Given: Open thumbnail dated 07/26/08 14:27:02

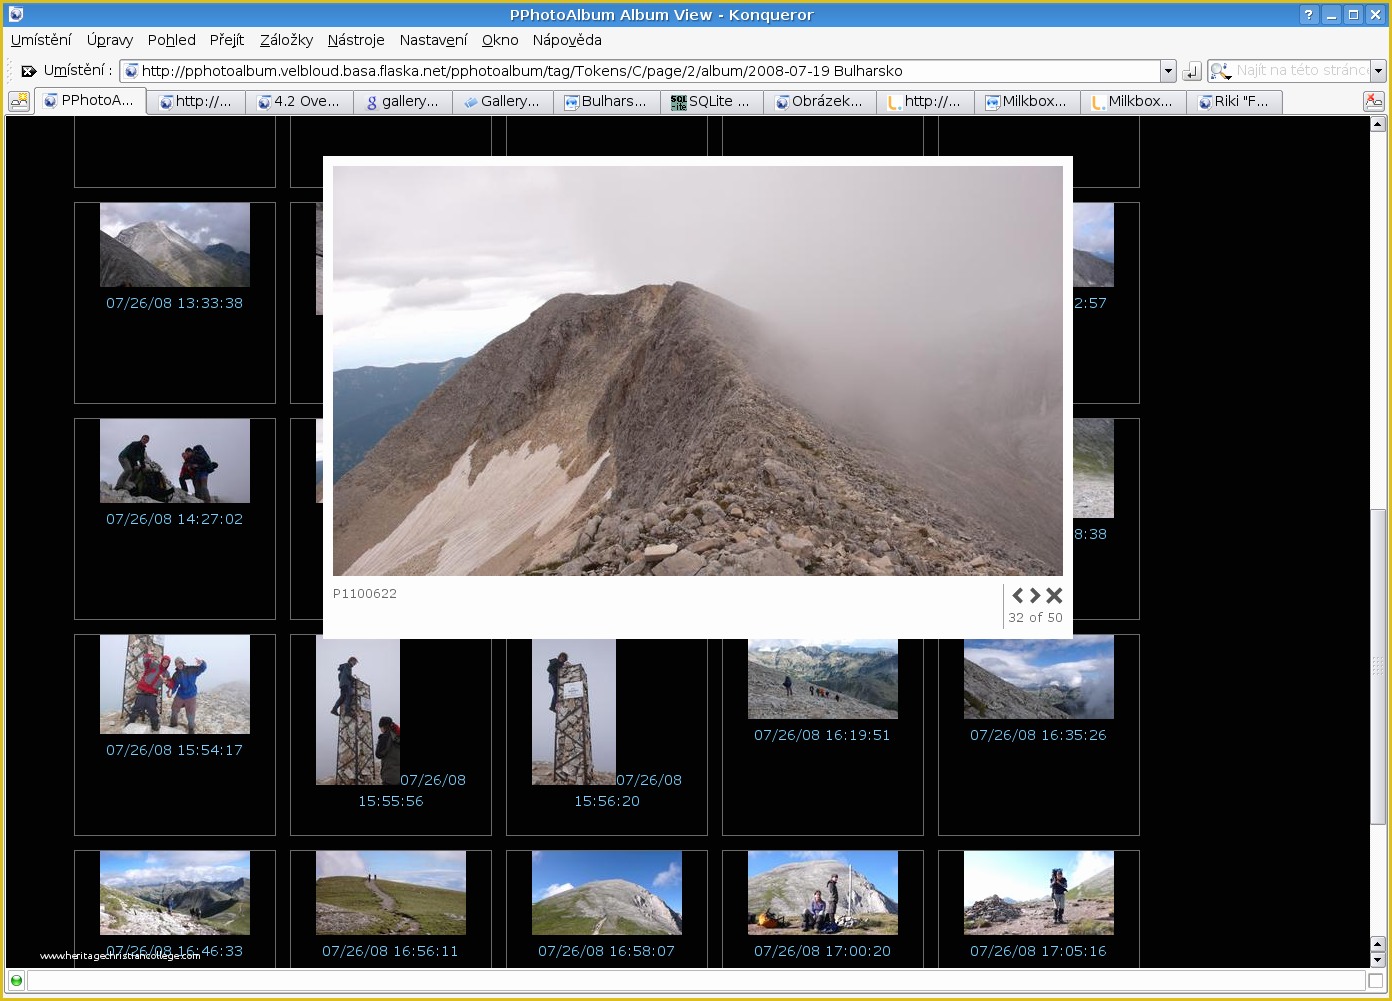Looking at the screenshot, I should coord(175,461).
